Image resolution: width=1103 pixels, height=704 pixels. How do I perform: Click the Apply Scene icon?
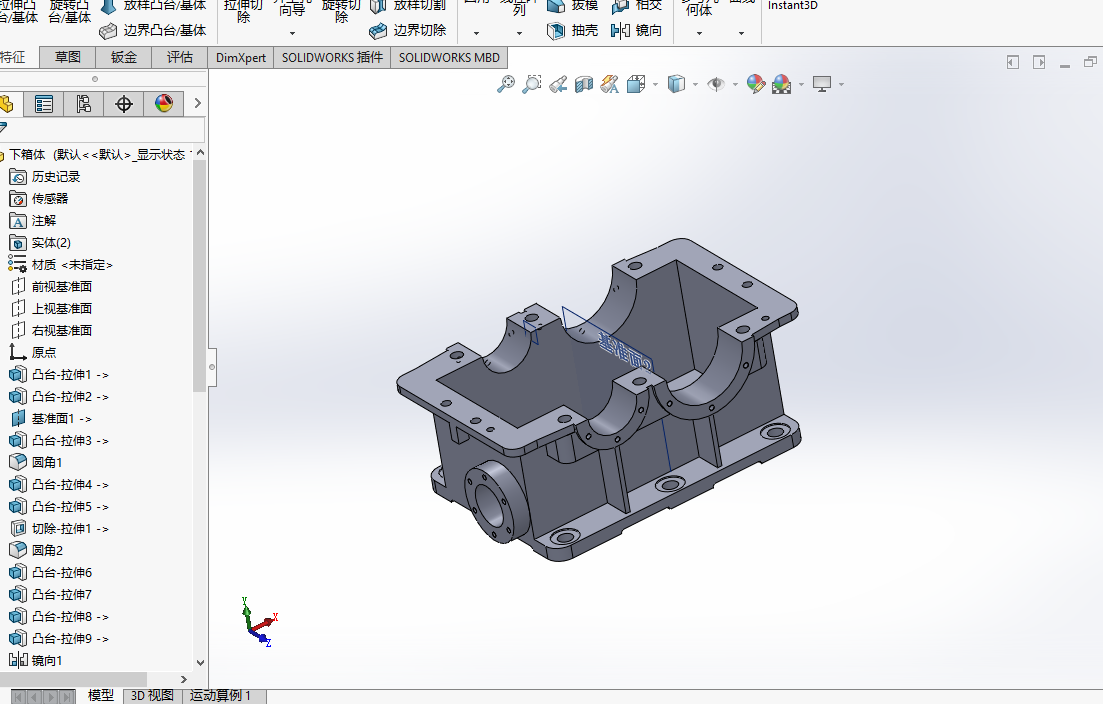[x=782, y=84]
